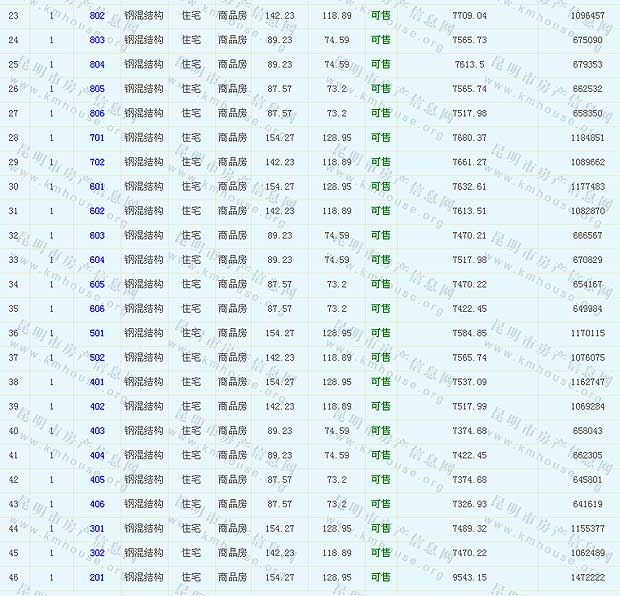Click room number 701
Image resolution: width=620 pixels, height=596 pixels.
pos(97,138)
